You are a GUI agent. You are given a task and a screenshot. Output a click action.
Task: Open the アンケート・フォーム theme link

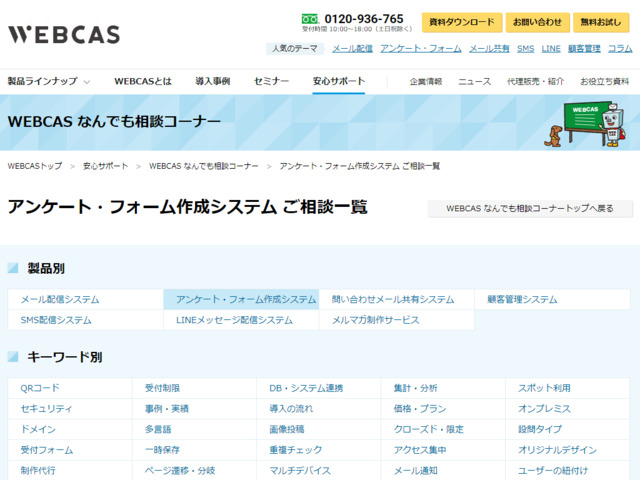click(421, 49)
